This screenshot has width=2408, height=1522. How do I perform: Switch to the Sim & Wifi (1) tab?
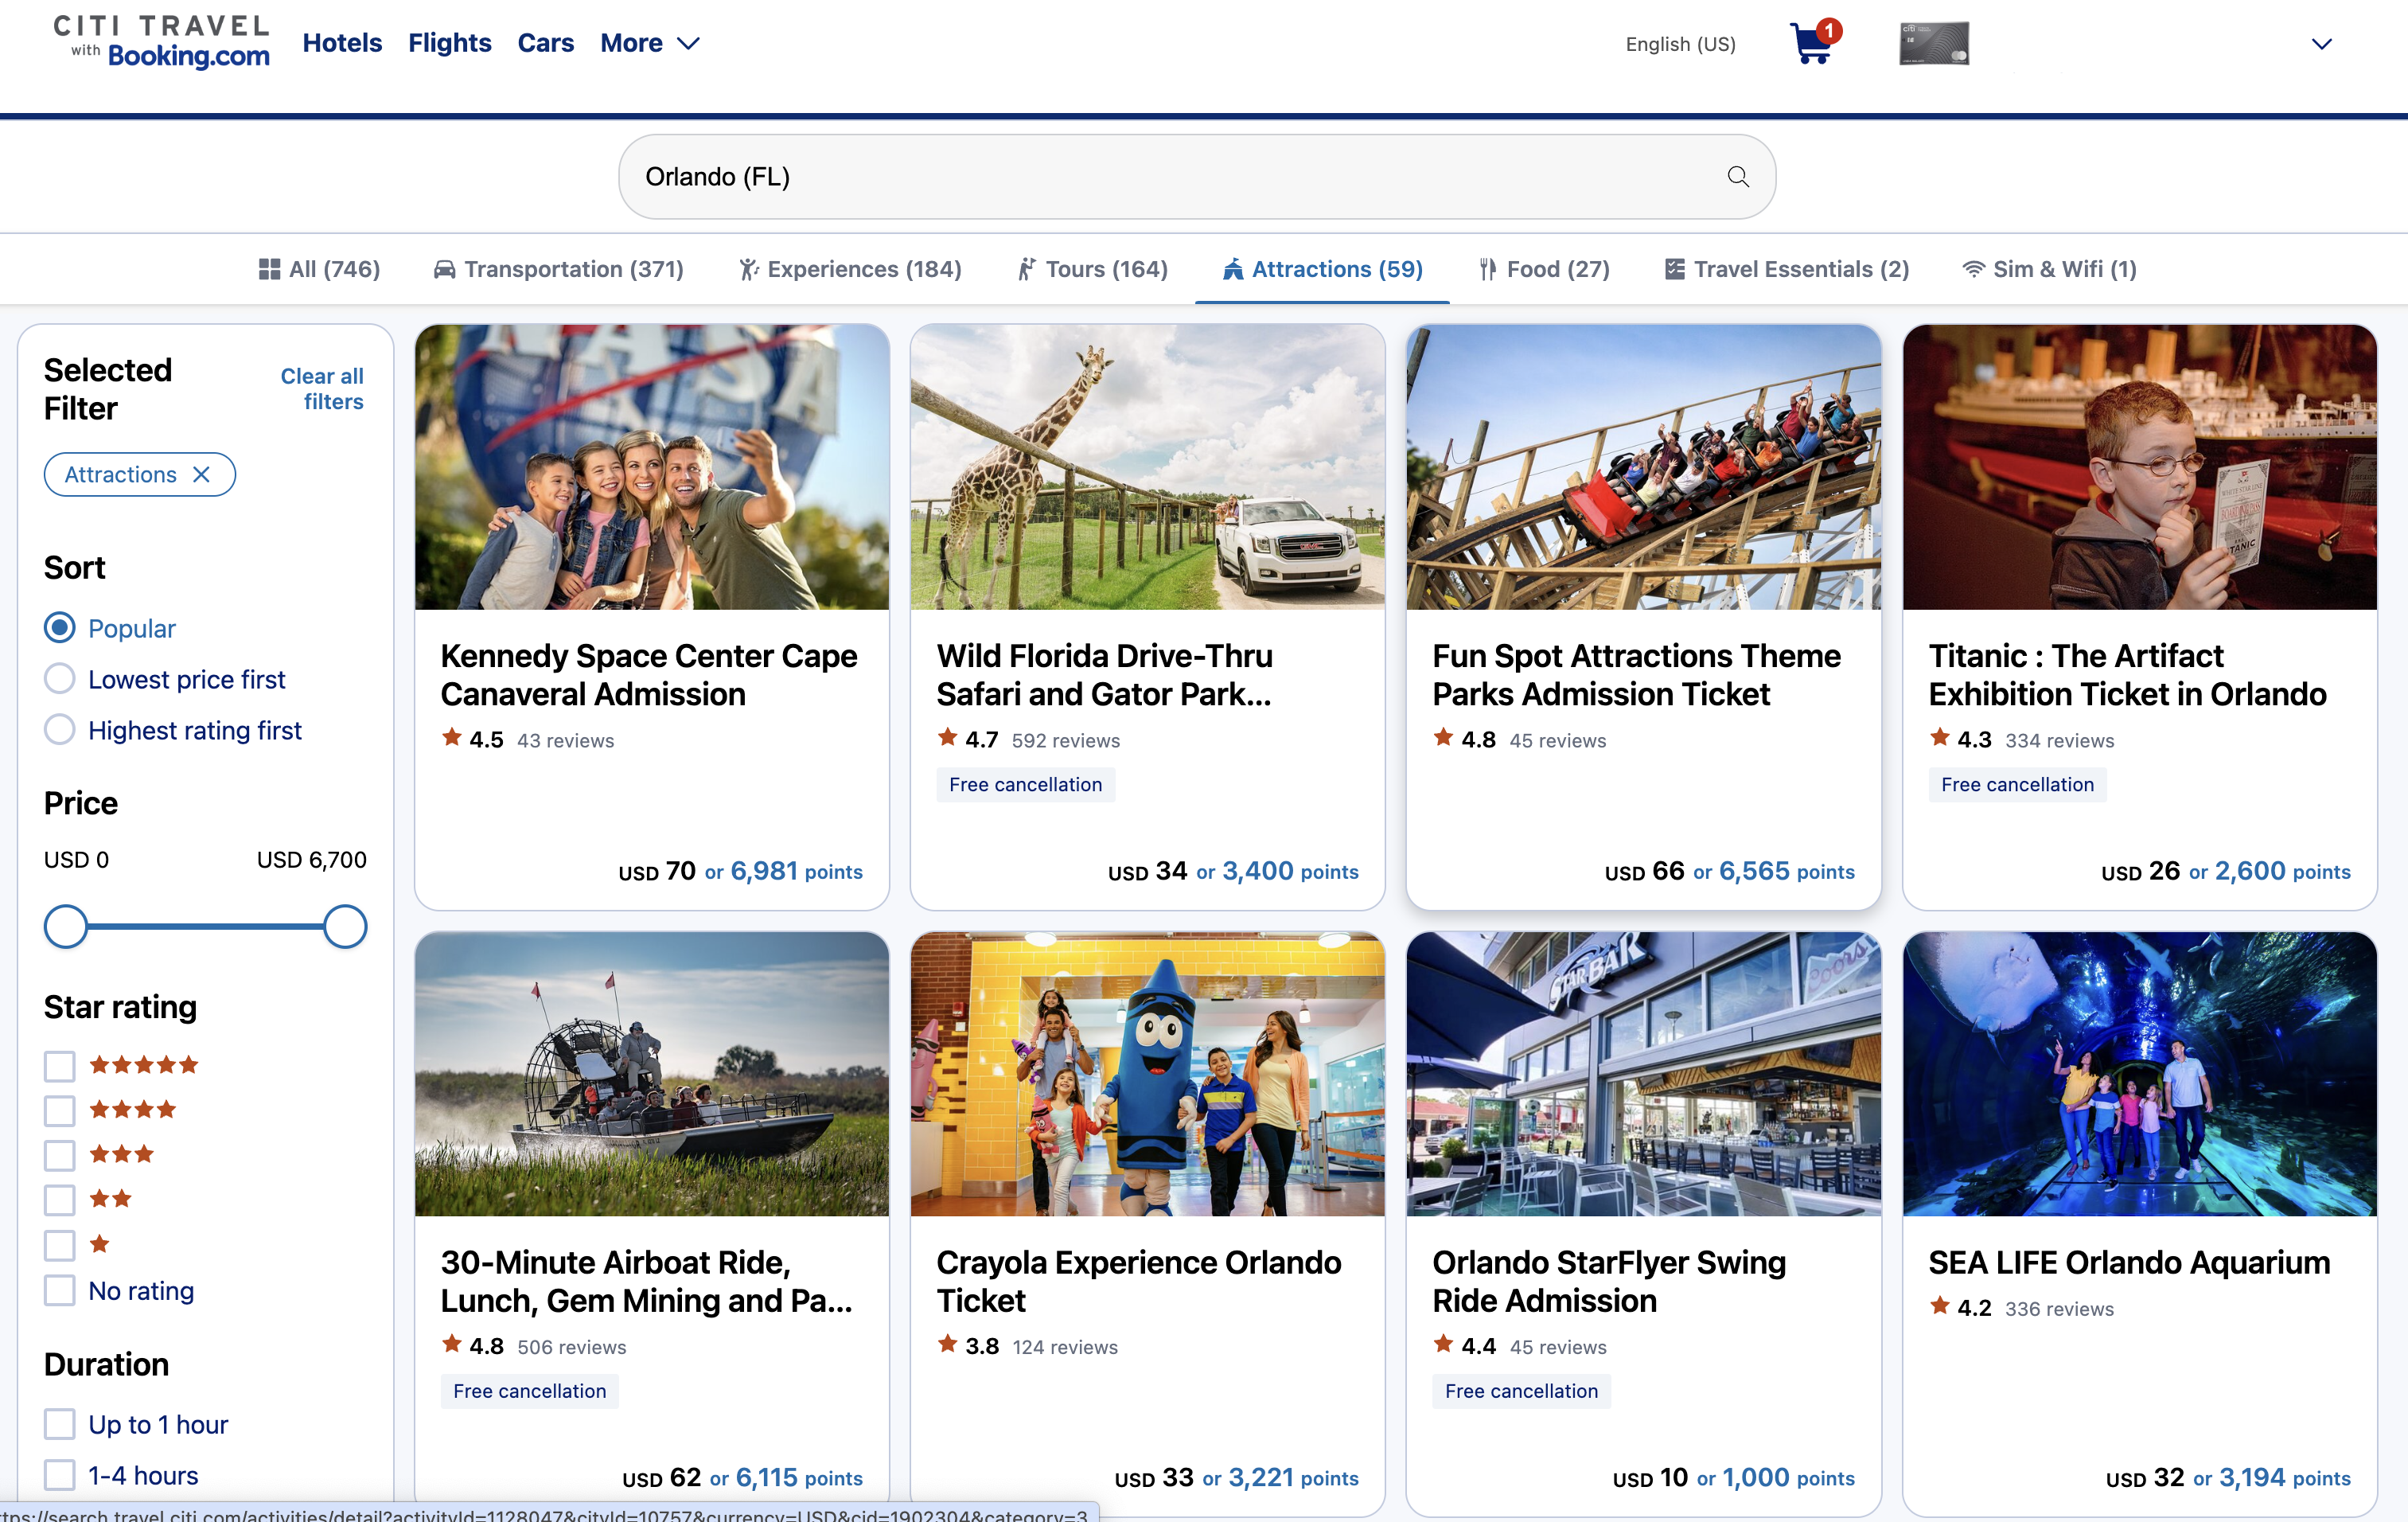(x=2049, y=269)
